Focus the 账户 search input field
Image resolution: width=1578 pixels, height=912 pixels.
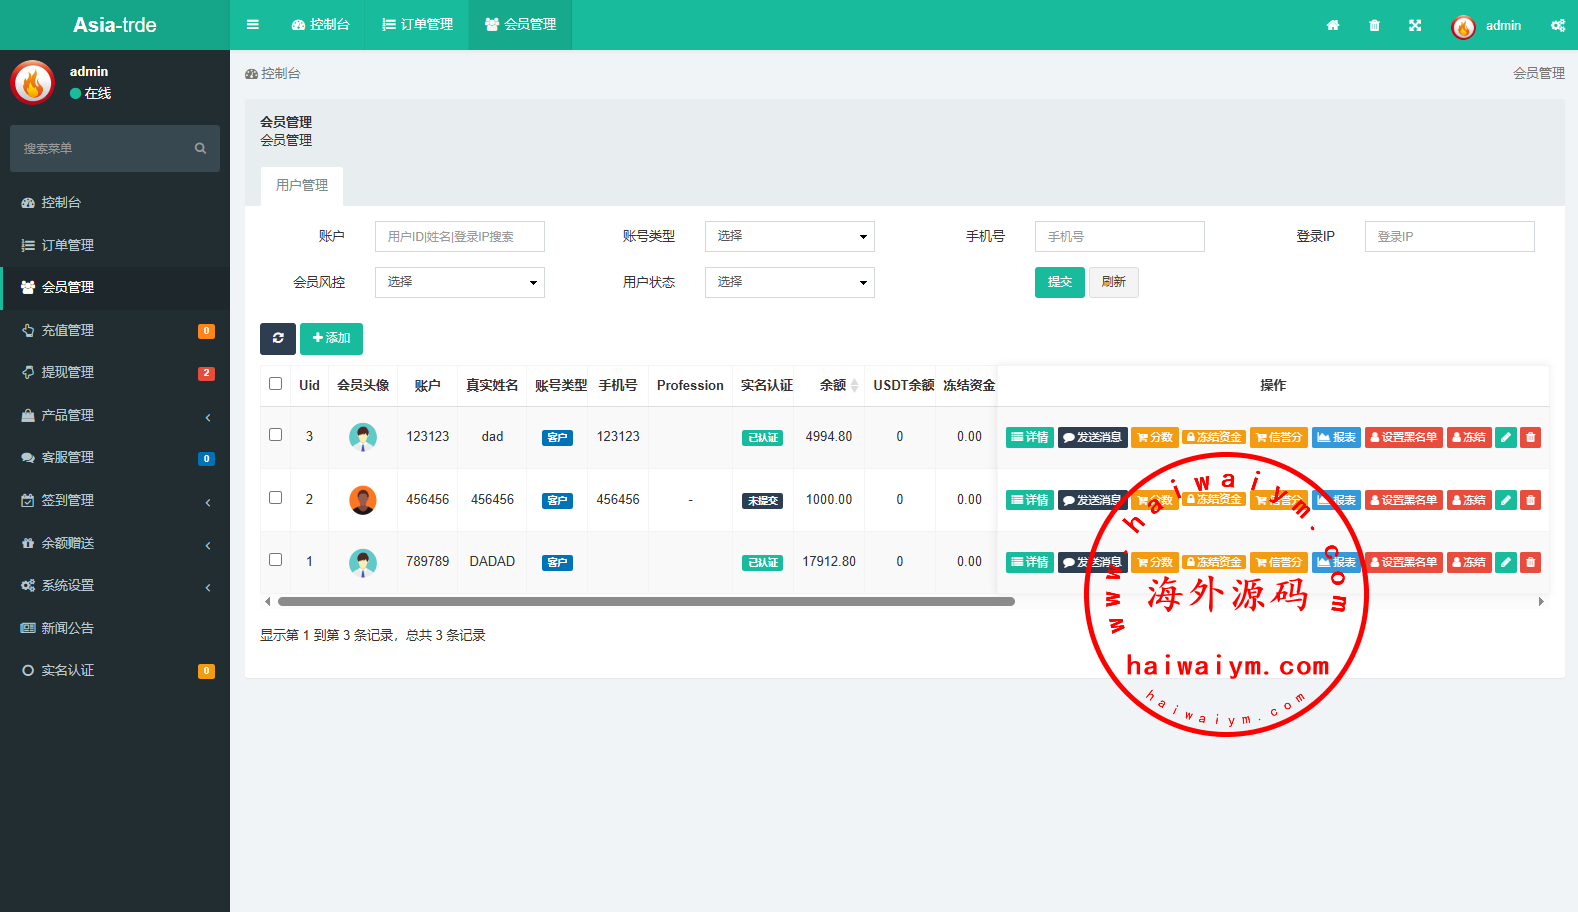point(460,236)
